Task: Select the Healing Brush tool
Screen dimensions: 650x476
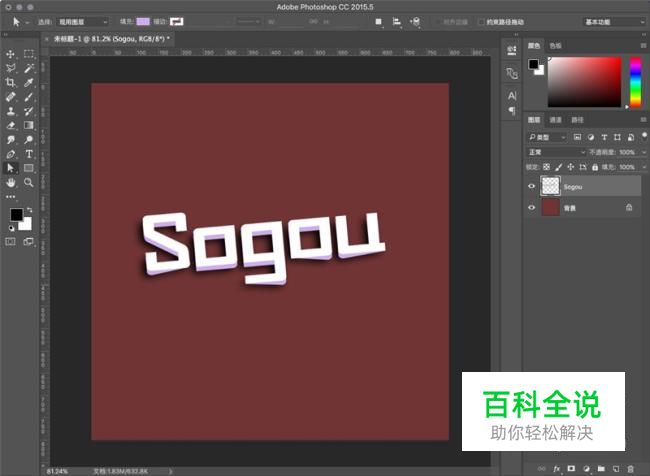Action: (x=10, y=97)
